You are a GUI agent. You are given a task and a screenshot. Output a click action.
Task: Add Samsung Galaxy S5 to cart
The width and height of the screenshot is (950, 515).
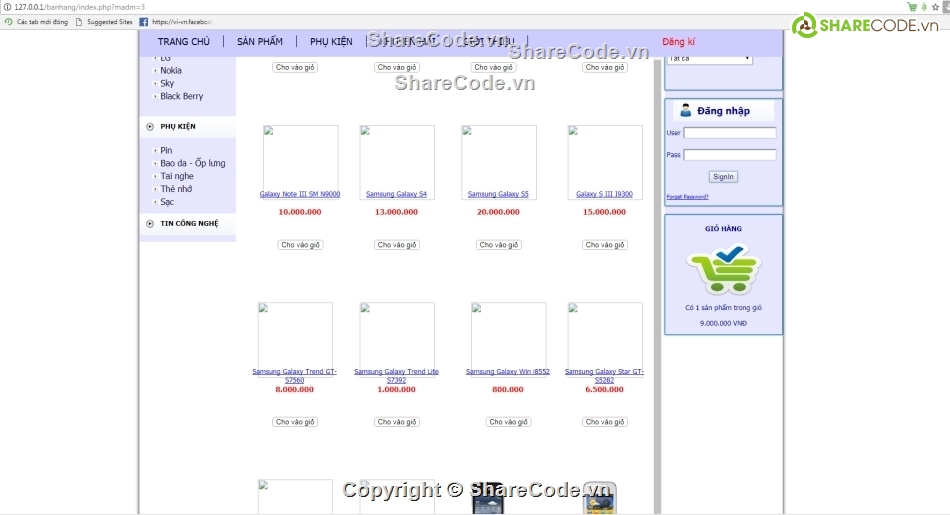click(x=499, y=245)
